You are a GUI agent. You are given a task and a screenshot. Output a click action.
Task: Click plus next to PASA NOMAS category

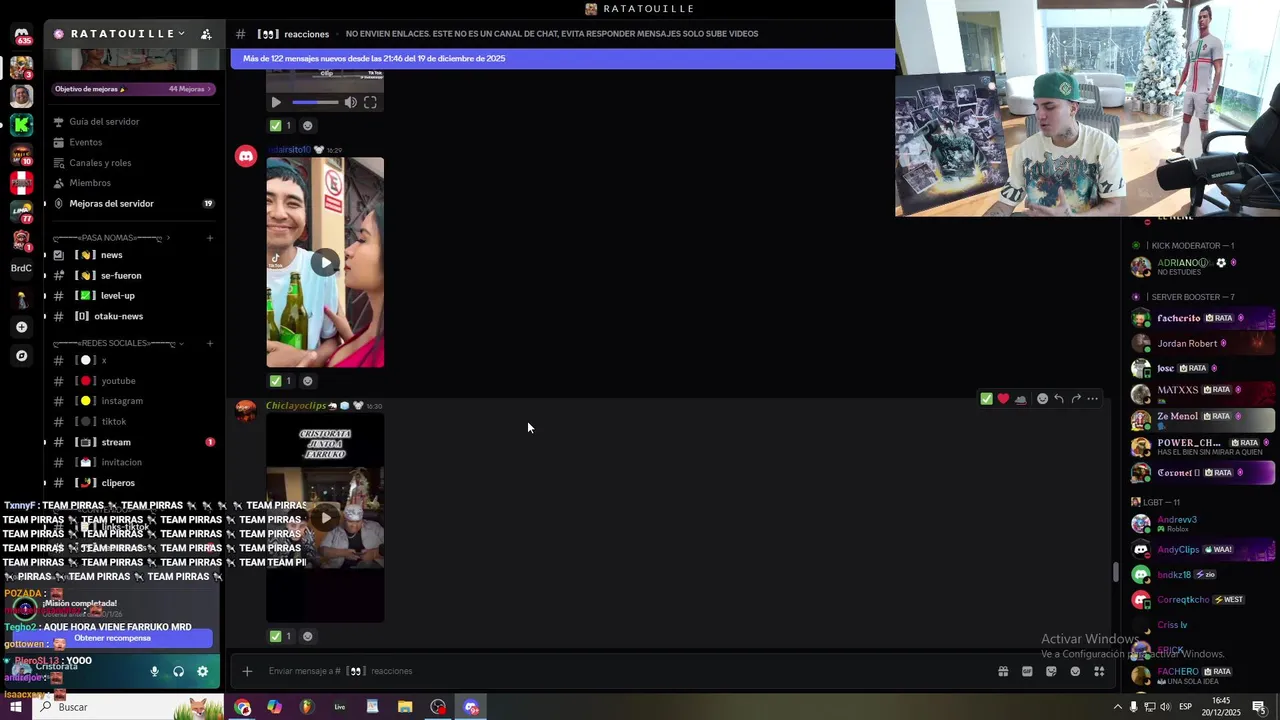(210, 238)
